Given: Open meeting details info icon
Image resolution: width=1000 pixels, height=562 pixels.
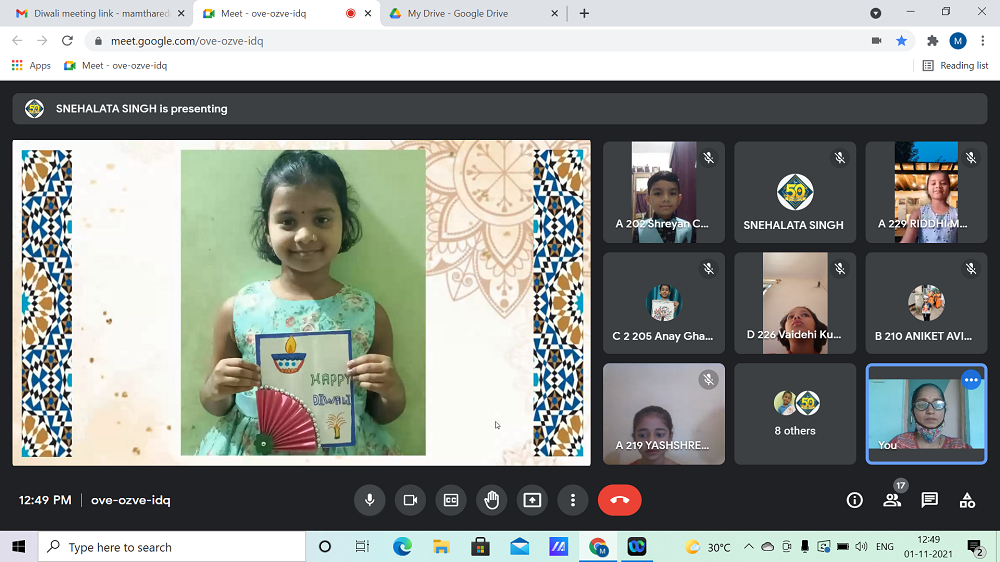Looking at the screenshot, I should pyautogui.click(x=854, y=500).
